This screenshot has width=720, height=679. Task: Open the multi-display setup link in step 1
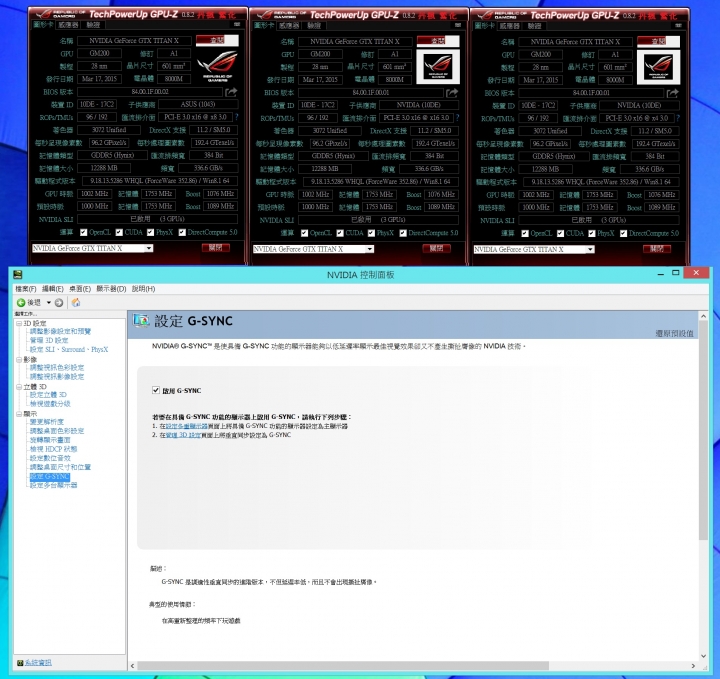coord(187,426)
